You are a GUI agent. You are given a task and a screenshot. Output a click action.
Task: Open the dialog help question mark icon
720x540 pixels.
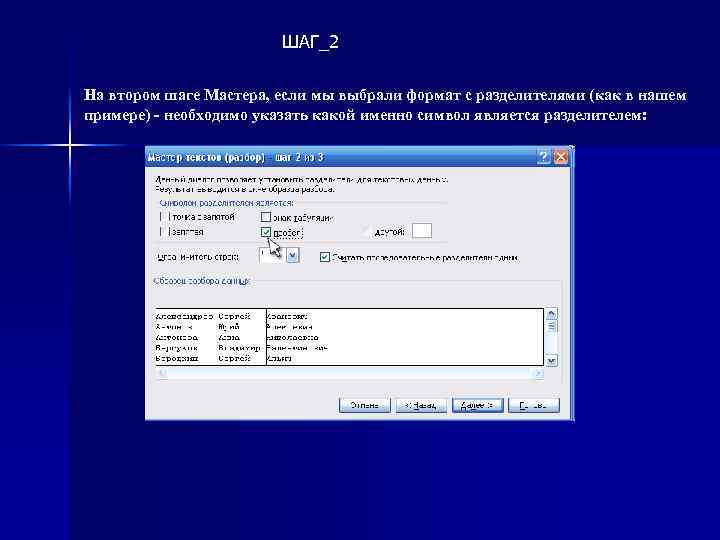tap(543, 157)
